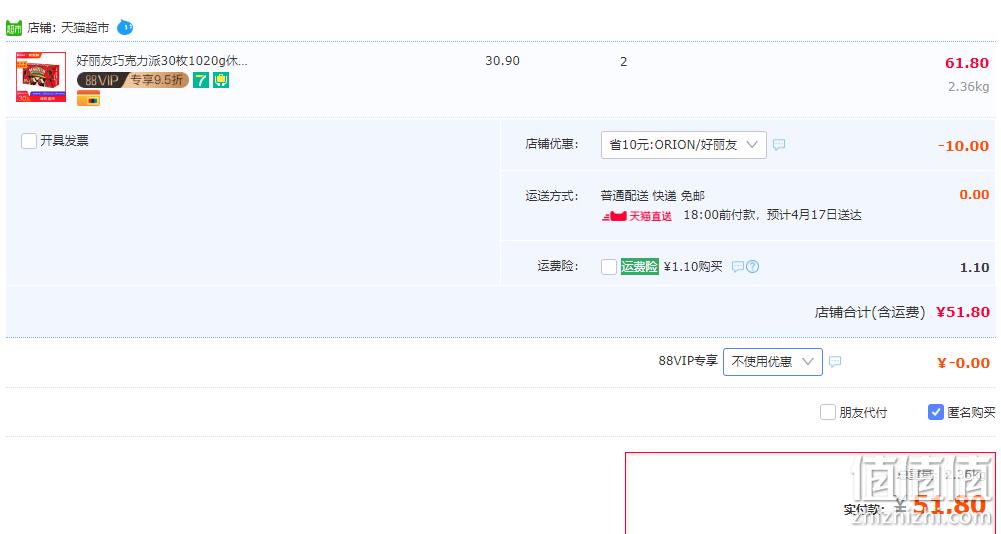Click the comment icon beside 店铺优惠 dropdown
This screenshot has width=1001, height=534.
[x=779, y=145]
